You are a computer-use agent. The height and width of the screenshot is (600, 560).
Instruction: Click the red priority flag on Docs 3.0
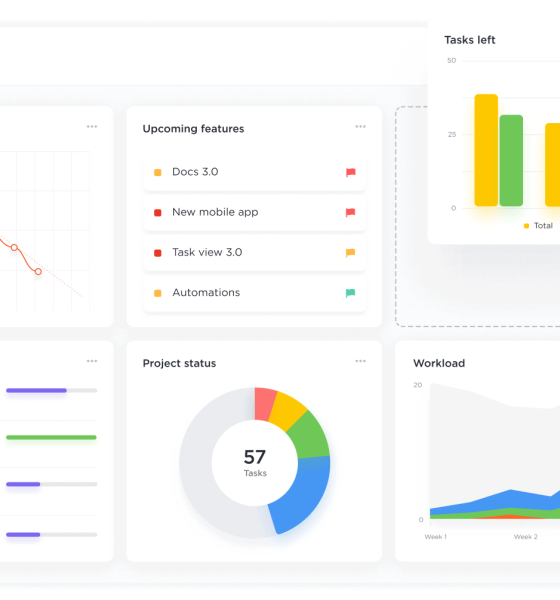click(x=351, y=172)
